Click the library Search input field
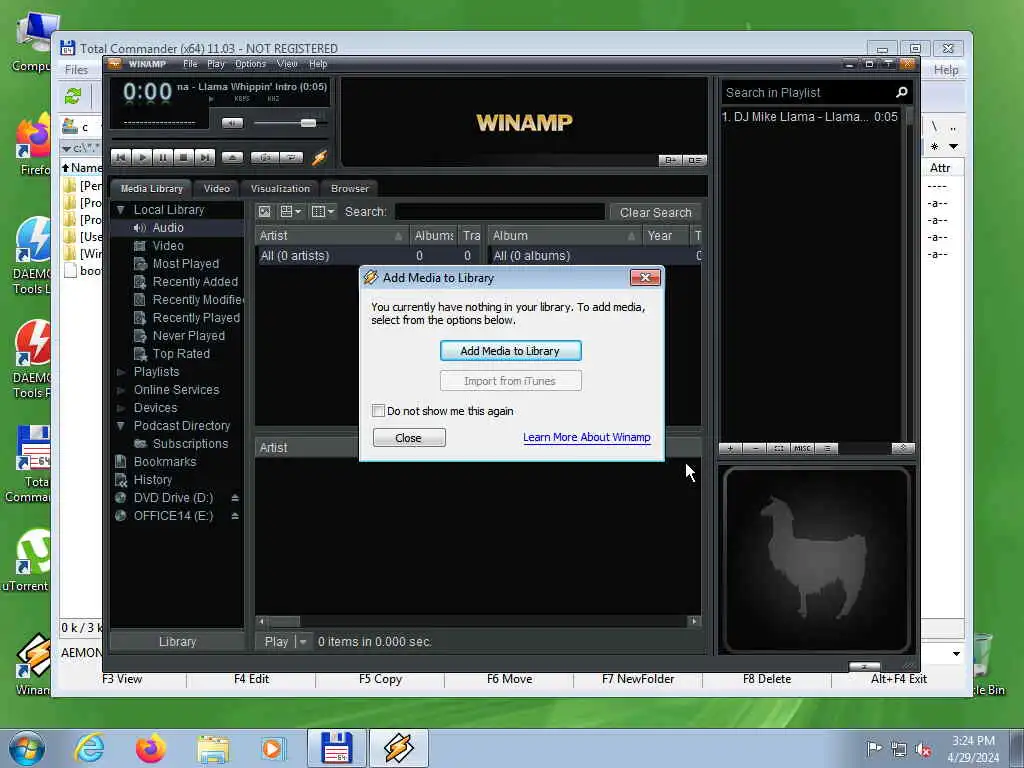Viewport: 1024px width, 768px height. point(500,212)
